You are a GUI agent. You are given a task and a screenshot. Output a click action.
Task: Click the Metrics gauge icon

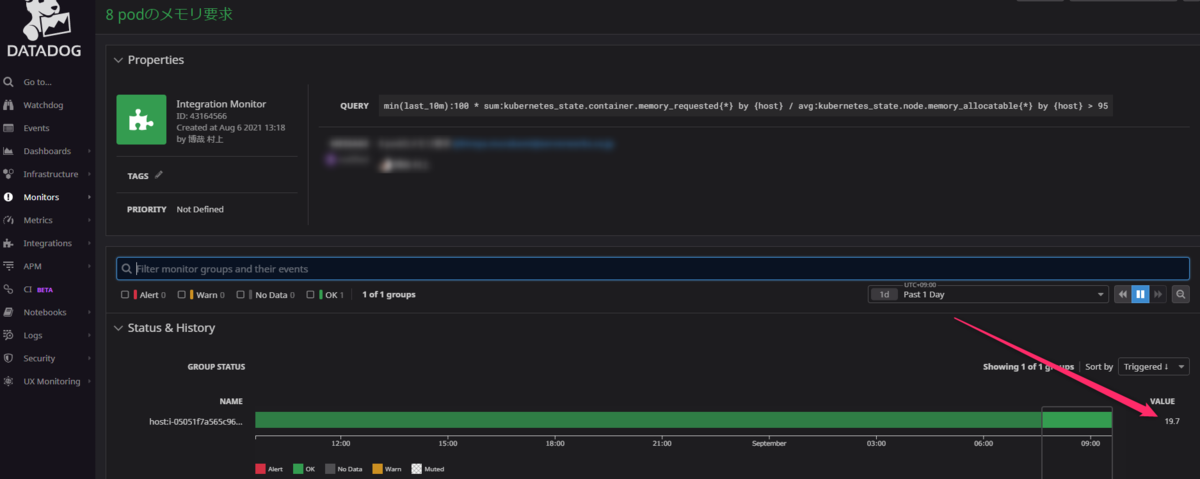point(8,220)
